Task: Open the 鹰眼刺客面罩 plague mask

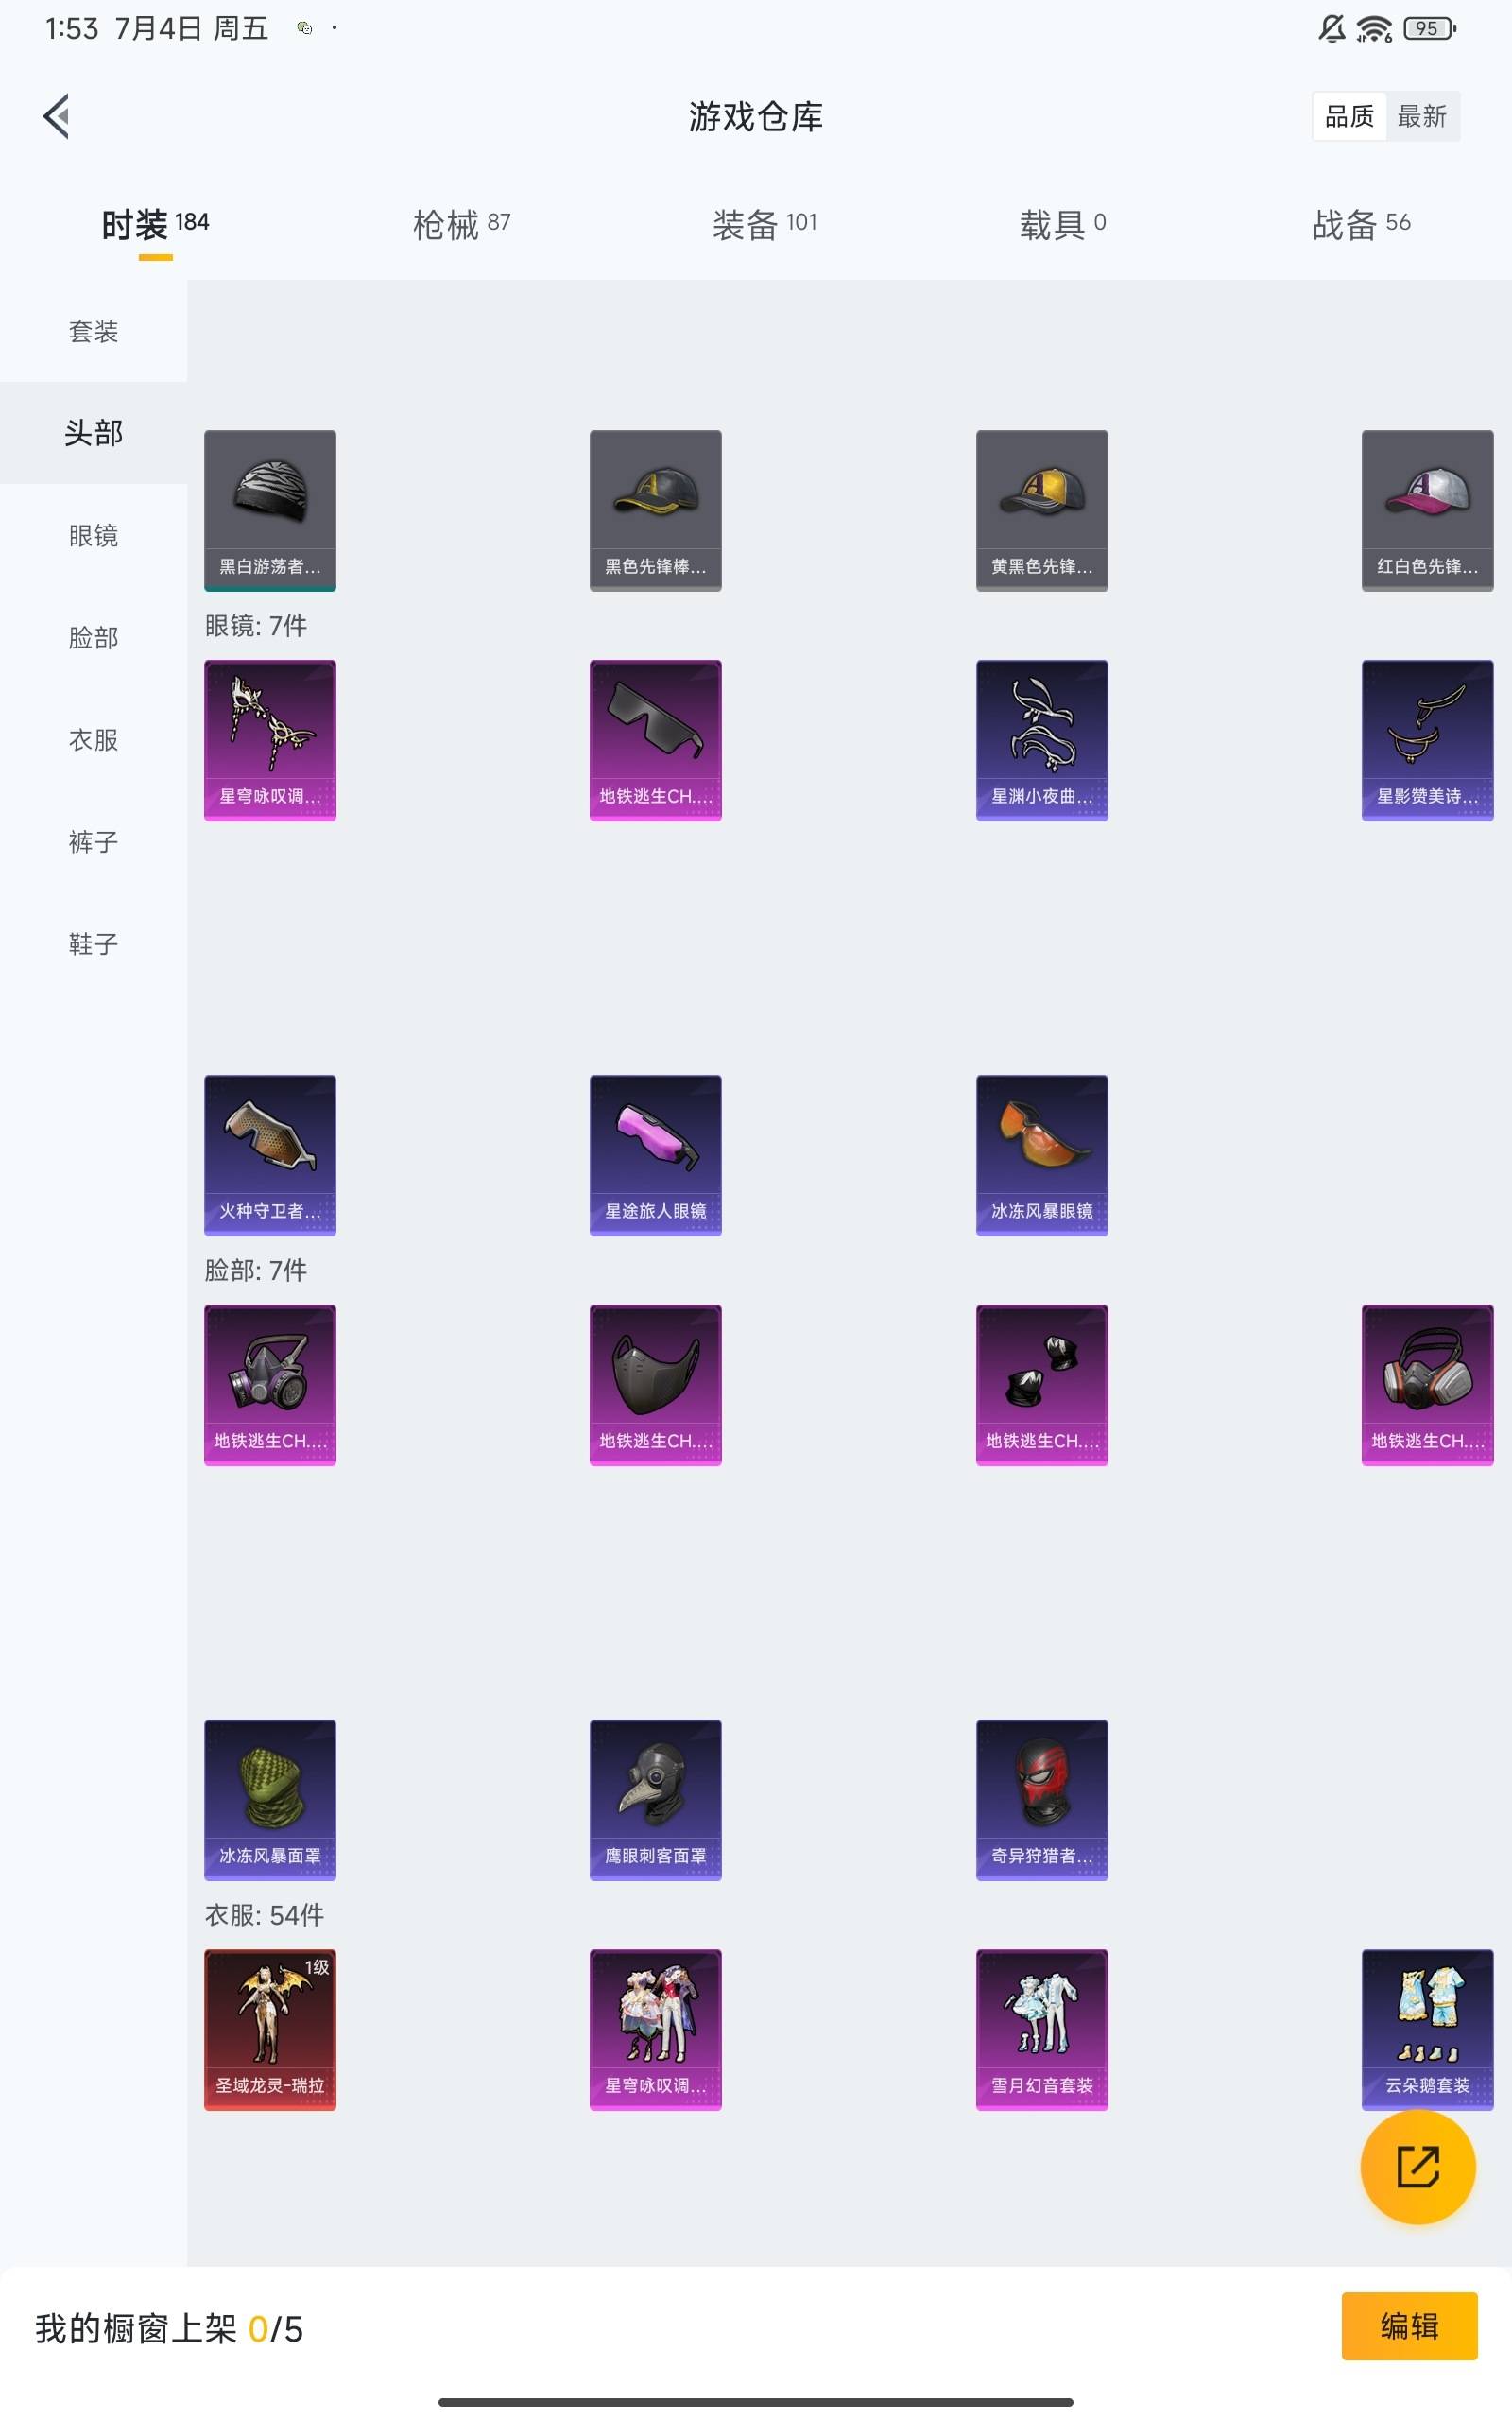Action: (x=655, y=1800)
